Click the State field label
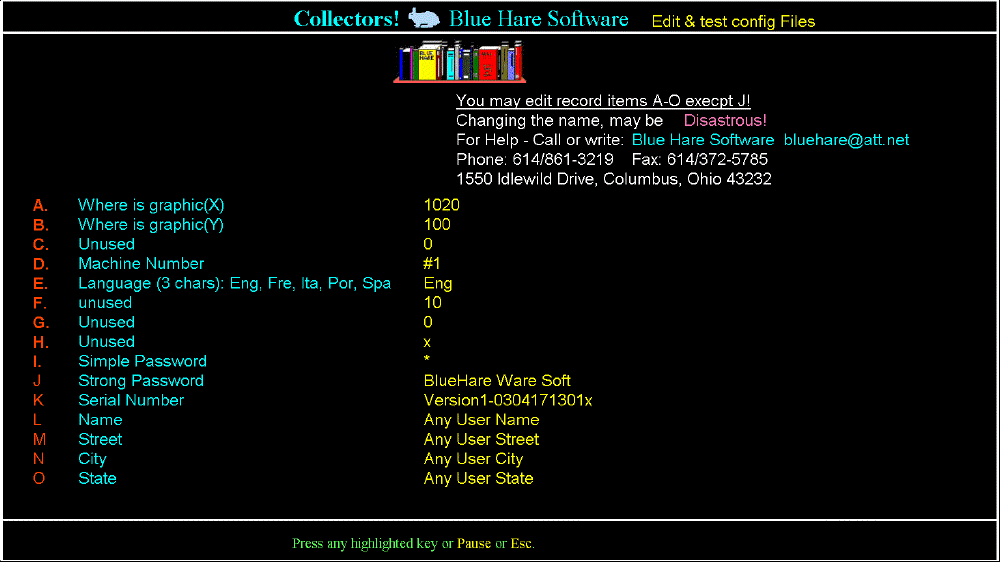Screen dimensions: 1000x562 tap(97, 478)
